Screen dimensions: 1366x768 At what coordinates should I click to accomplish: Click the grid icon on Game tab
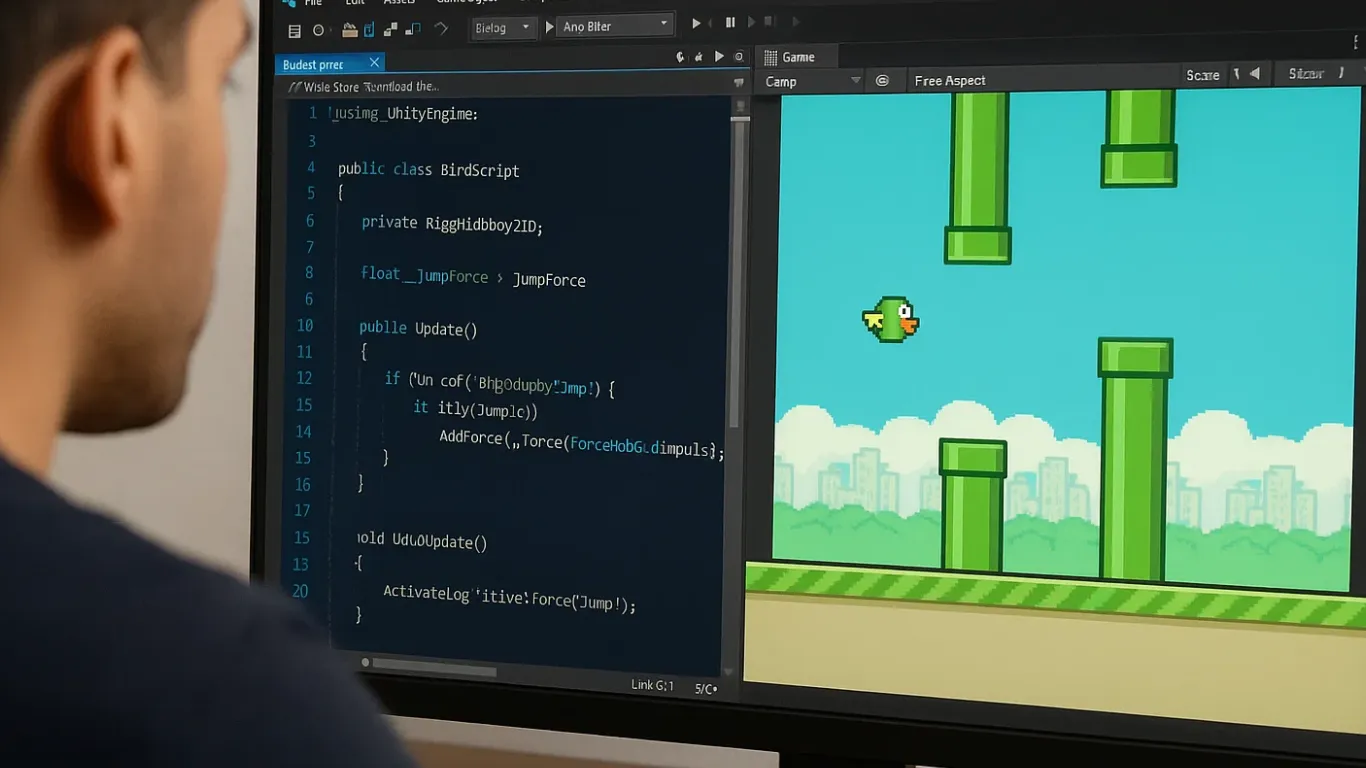point(770,58)
